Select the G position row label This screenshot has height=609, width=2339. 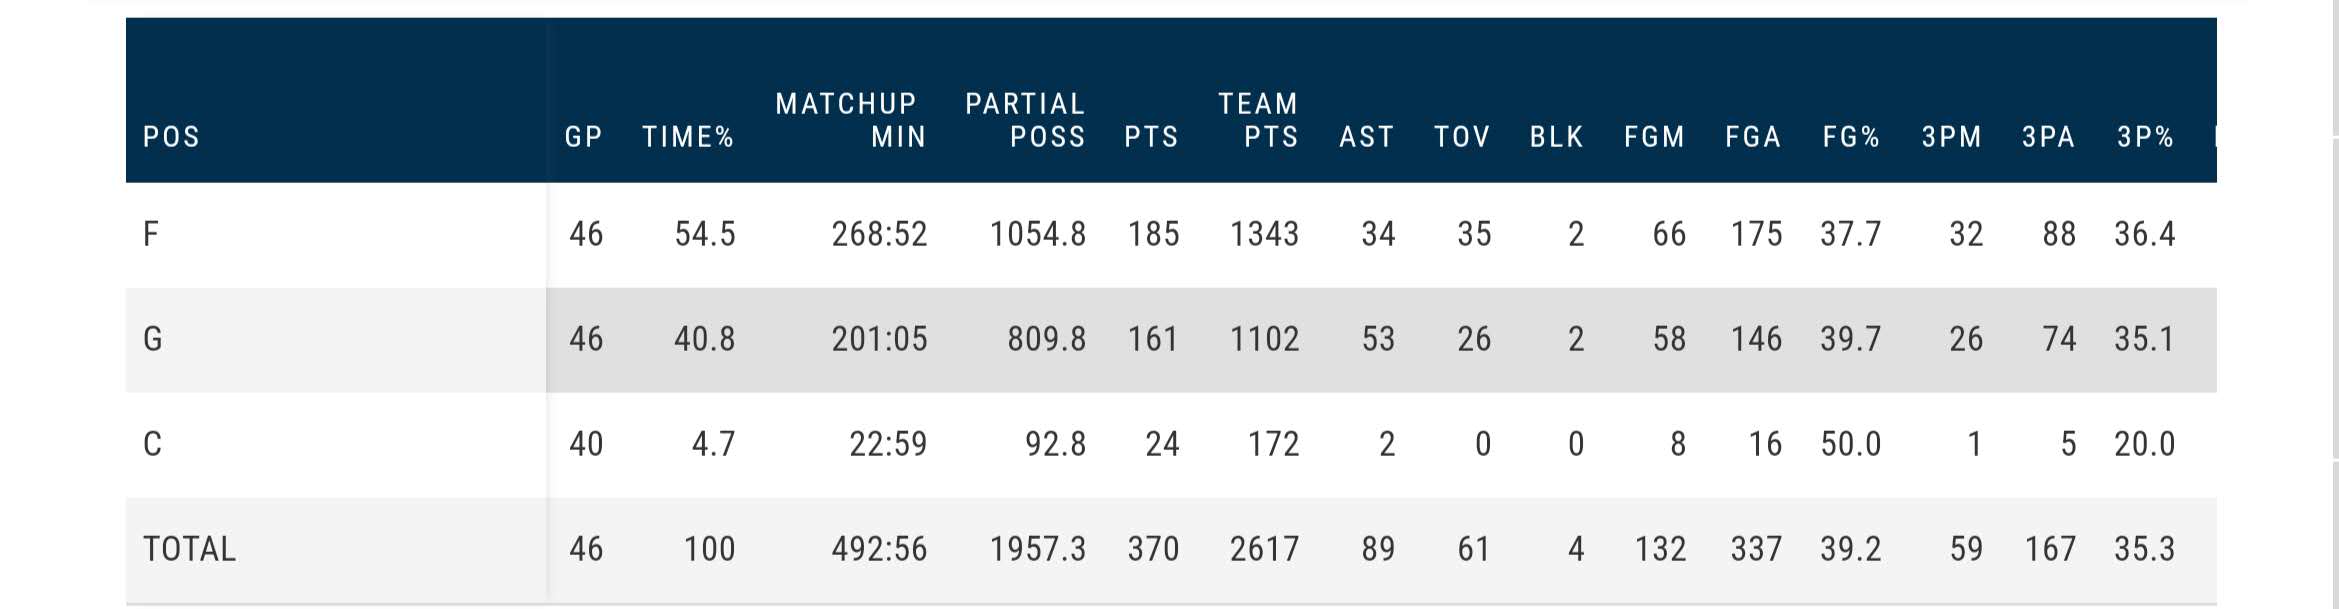tap(152, 340)
